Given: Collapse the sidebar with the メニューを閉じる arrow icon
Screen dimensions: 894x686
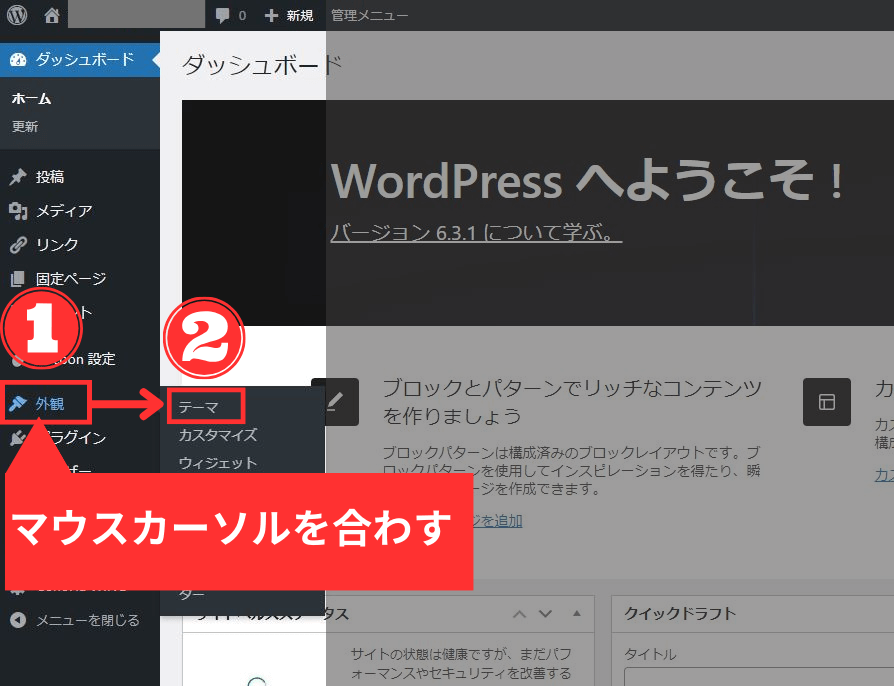Looking at the screenshot, I should [x=18, y=620].
